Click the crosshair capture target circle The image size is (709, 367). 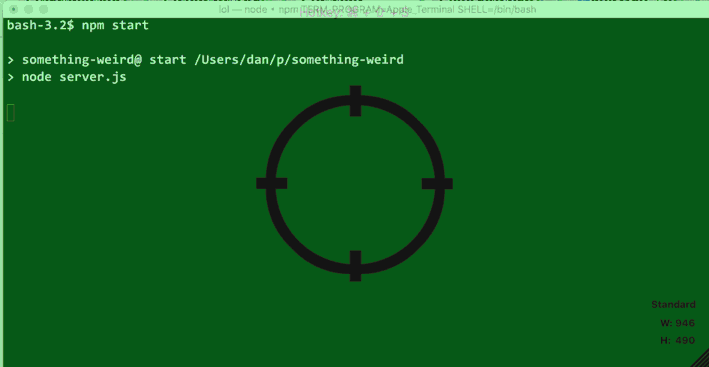point(355,184)
